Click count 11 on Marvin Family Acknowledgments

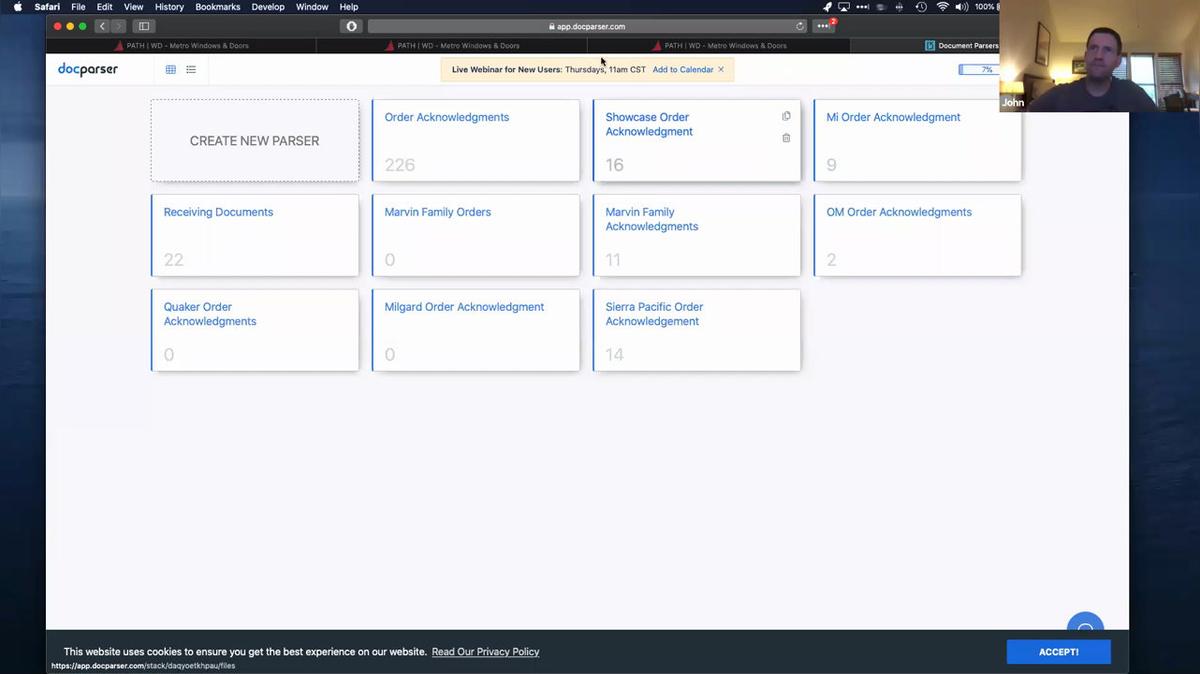pyautogui.click(x=613, y=260)
